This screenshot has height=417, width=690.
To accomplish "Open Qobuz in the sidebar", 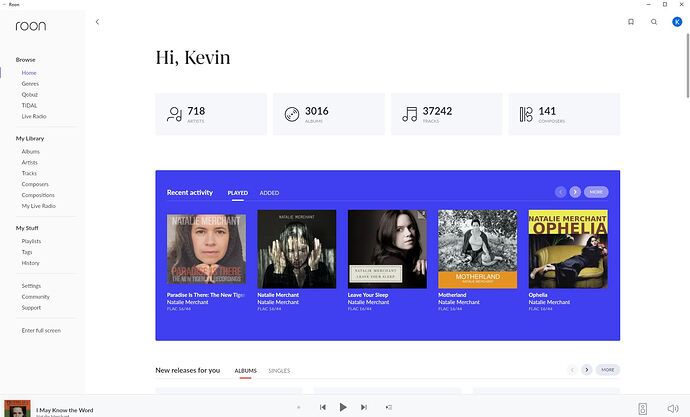I will 29,95.
